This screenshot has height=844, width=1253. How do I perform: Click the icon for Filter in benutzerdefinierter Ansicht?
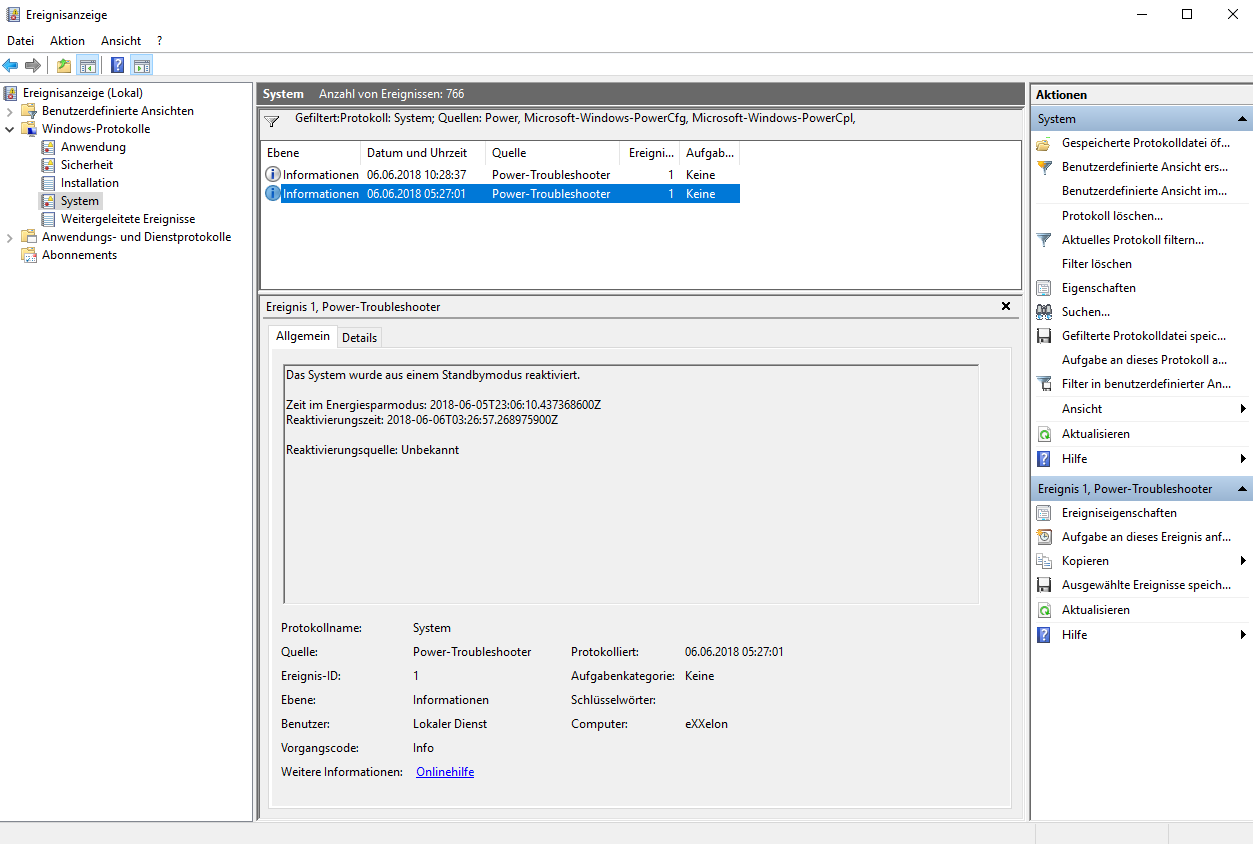point(1044,384)
